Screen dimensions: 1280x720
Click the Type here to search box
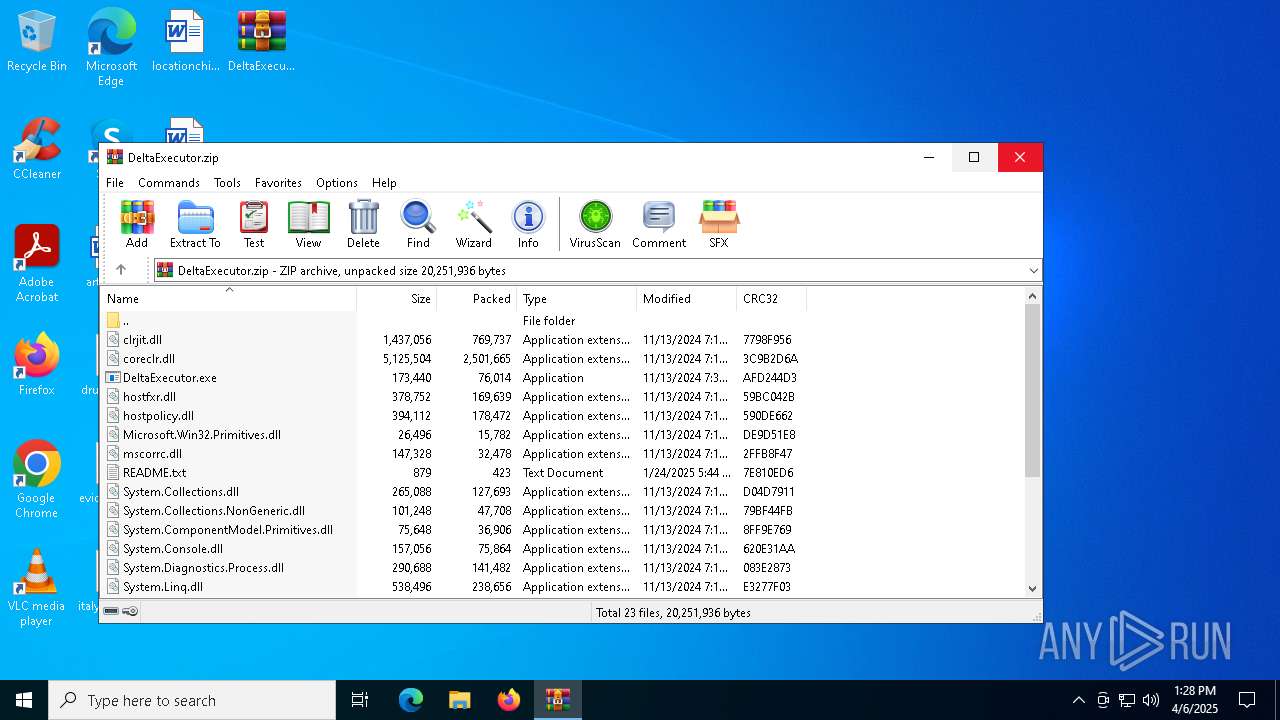point(192,700)
